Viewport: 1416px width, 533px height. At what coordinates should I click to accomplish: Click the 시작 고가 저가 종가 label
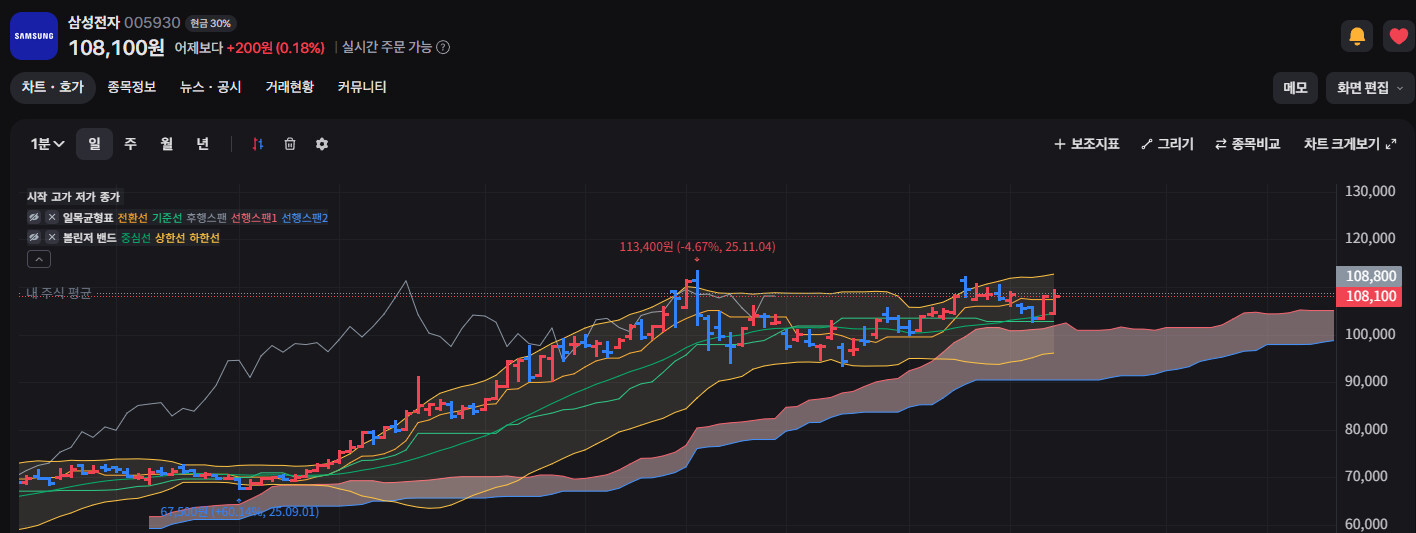(x=73, y=197)
